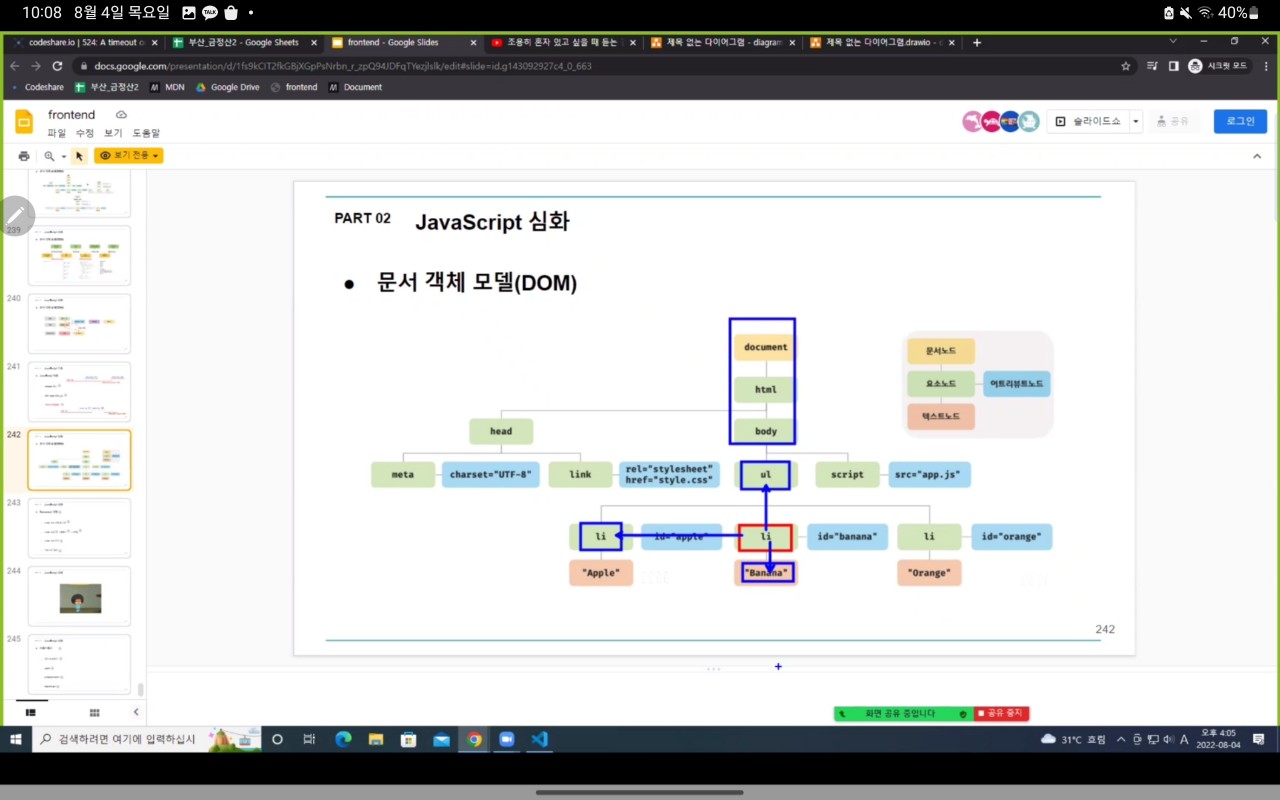This screenshot has height=800, width=1280.
Task: Bookmark page with star icon
Action: (1126, 66)
